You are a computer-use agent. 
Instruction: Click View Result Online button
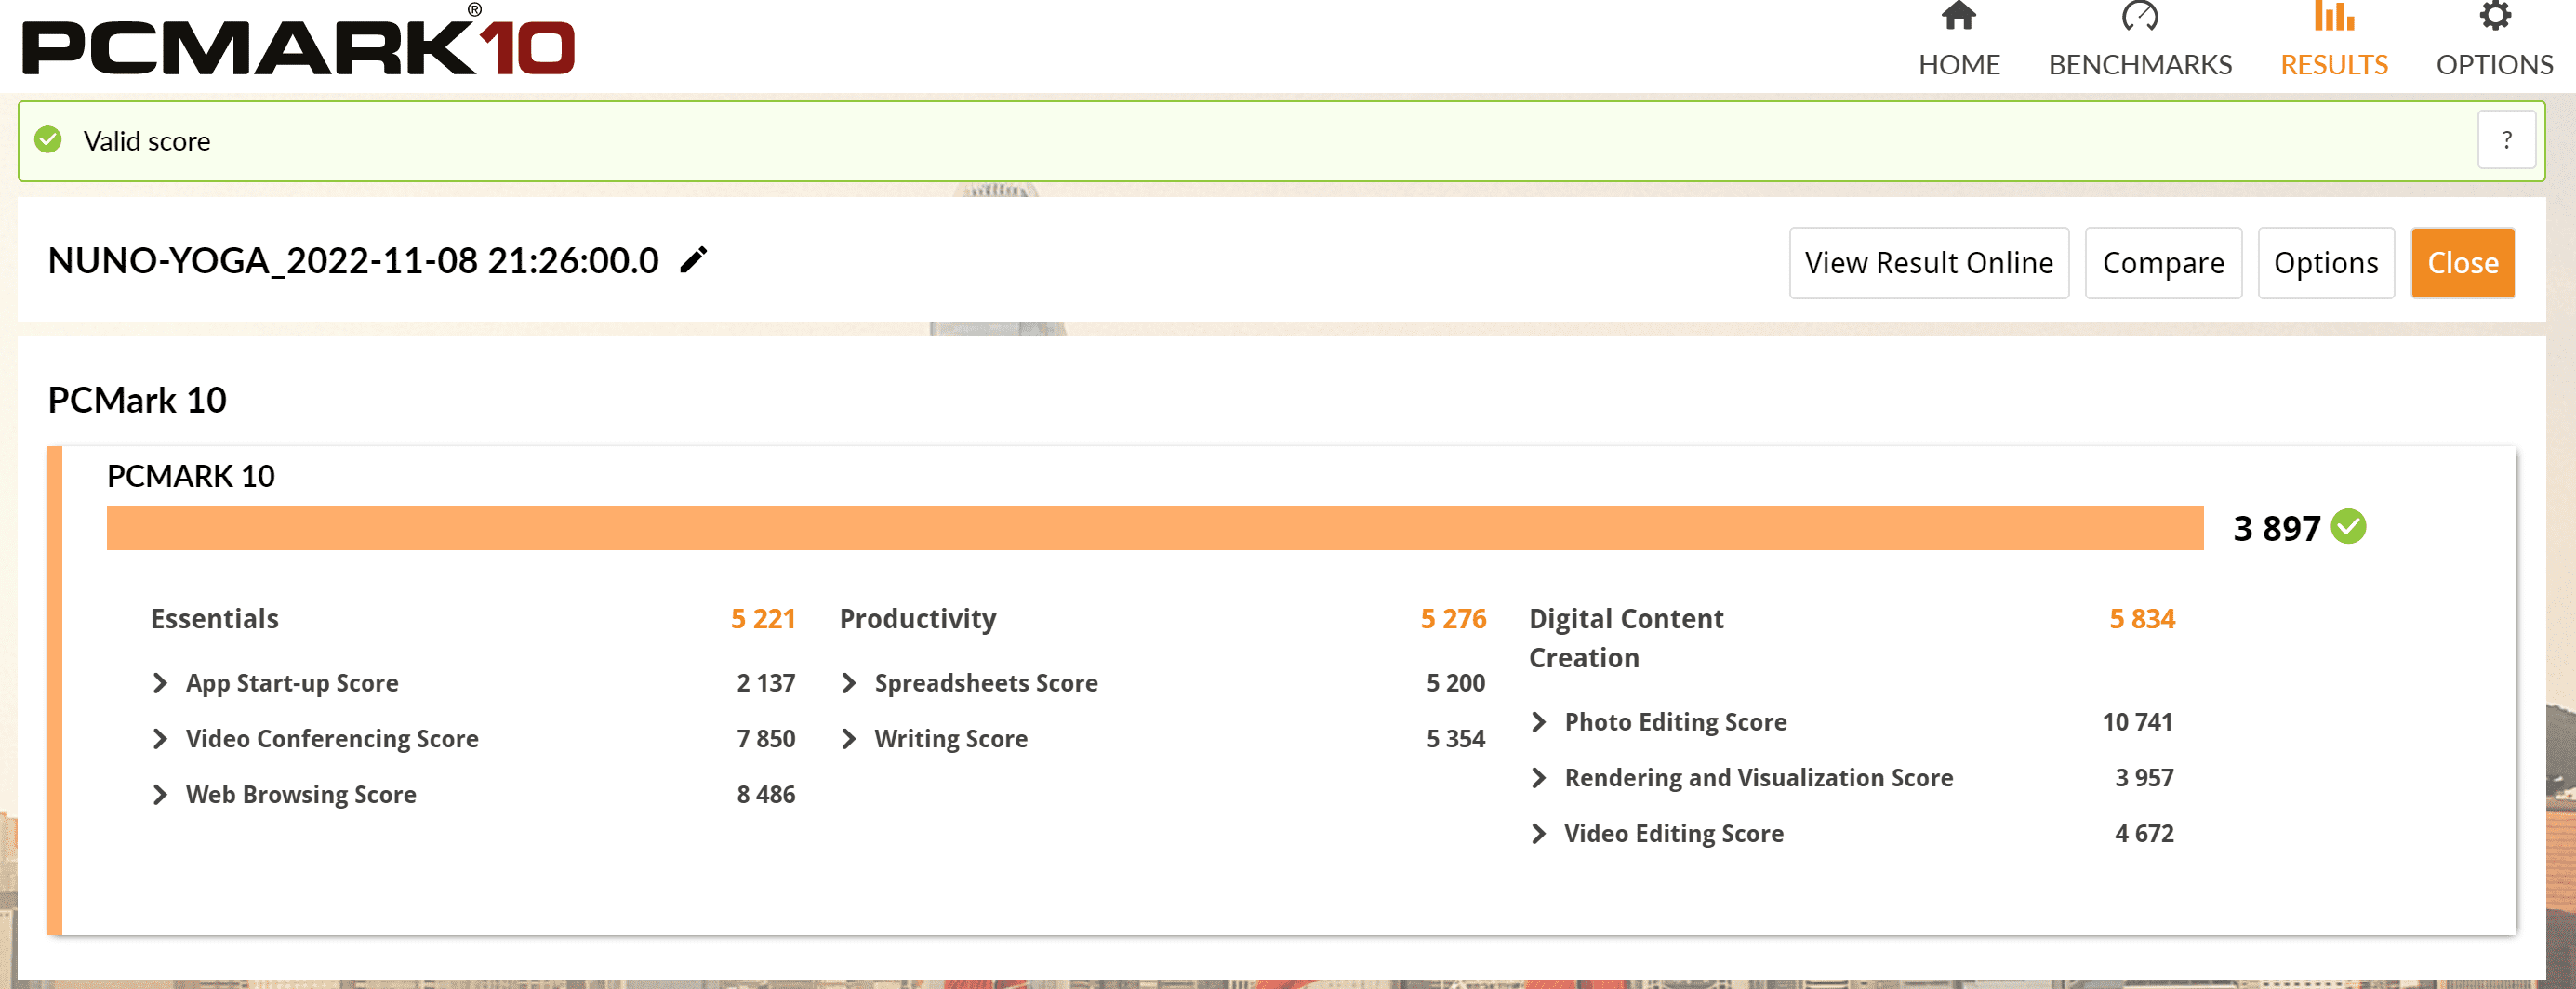[x=1928, y=263]
